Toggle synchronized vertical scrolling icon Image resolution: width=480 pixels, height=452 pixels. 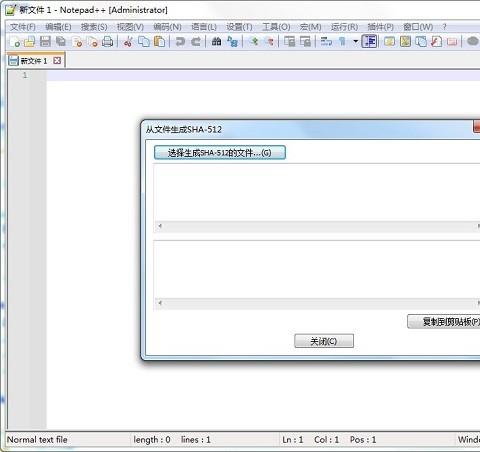pos(289,42)
